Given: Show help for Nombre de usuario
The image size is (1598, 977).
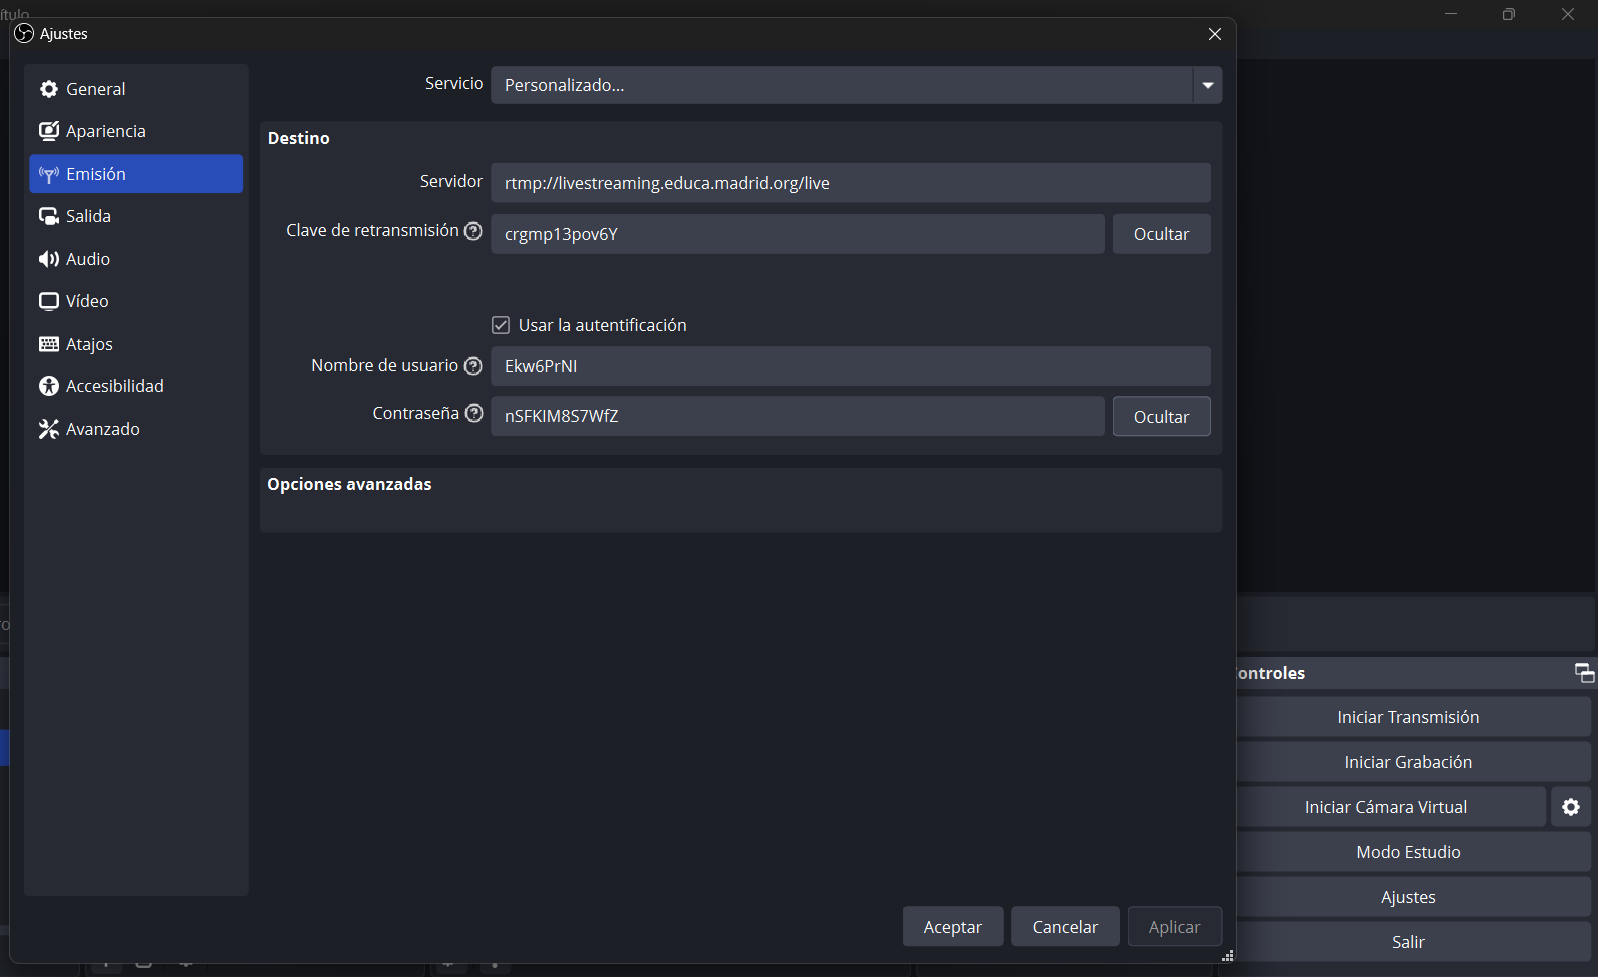Looking at the screenshot, I should [x=473, y=366].
